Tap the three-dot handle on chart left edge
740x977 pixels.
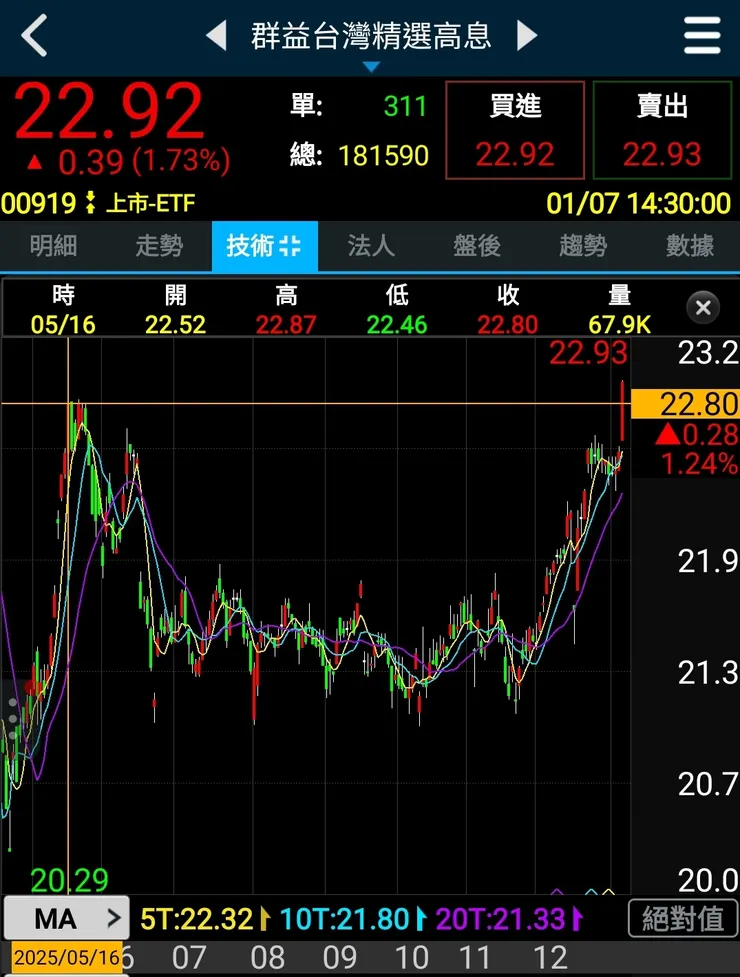pos(13,719)
